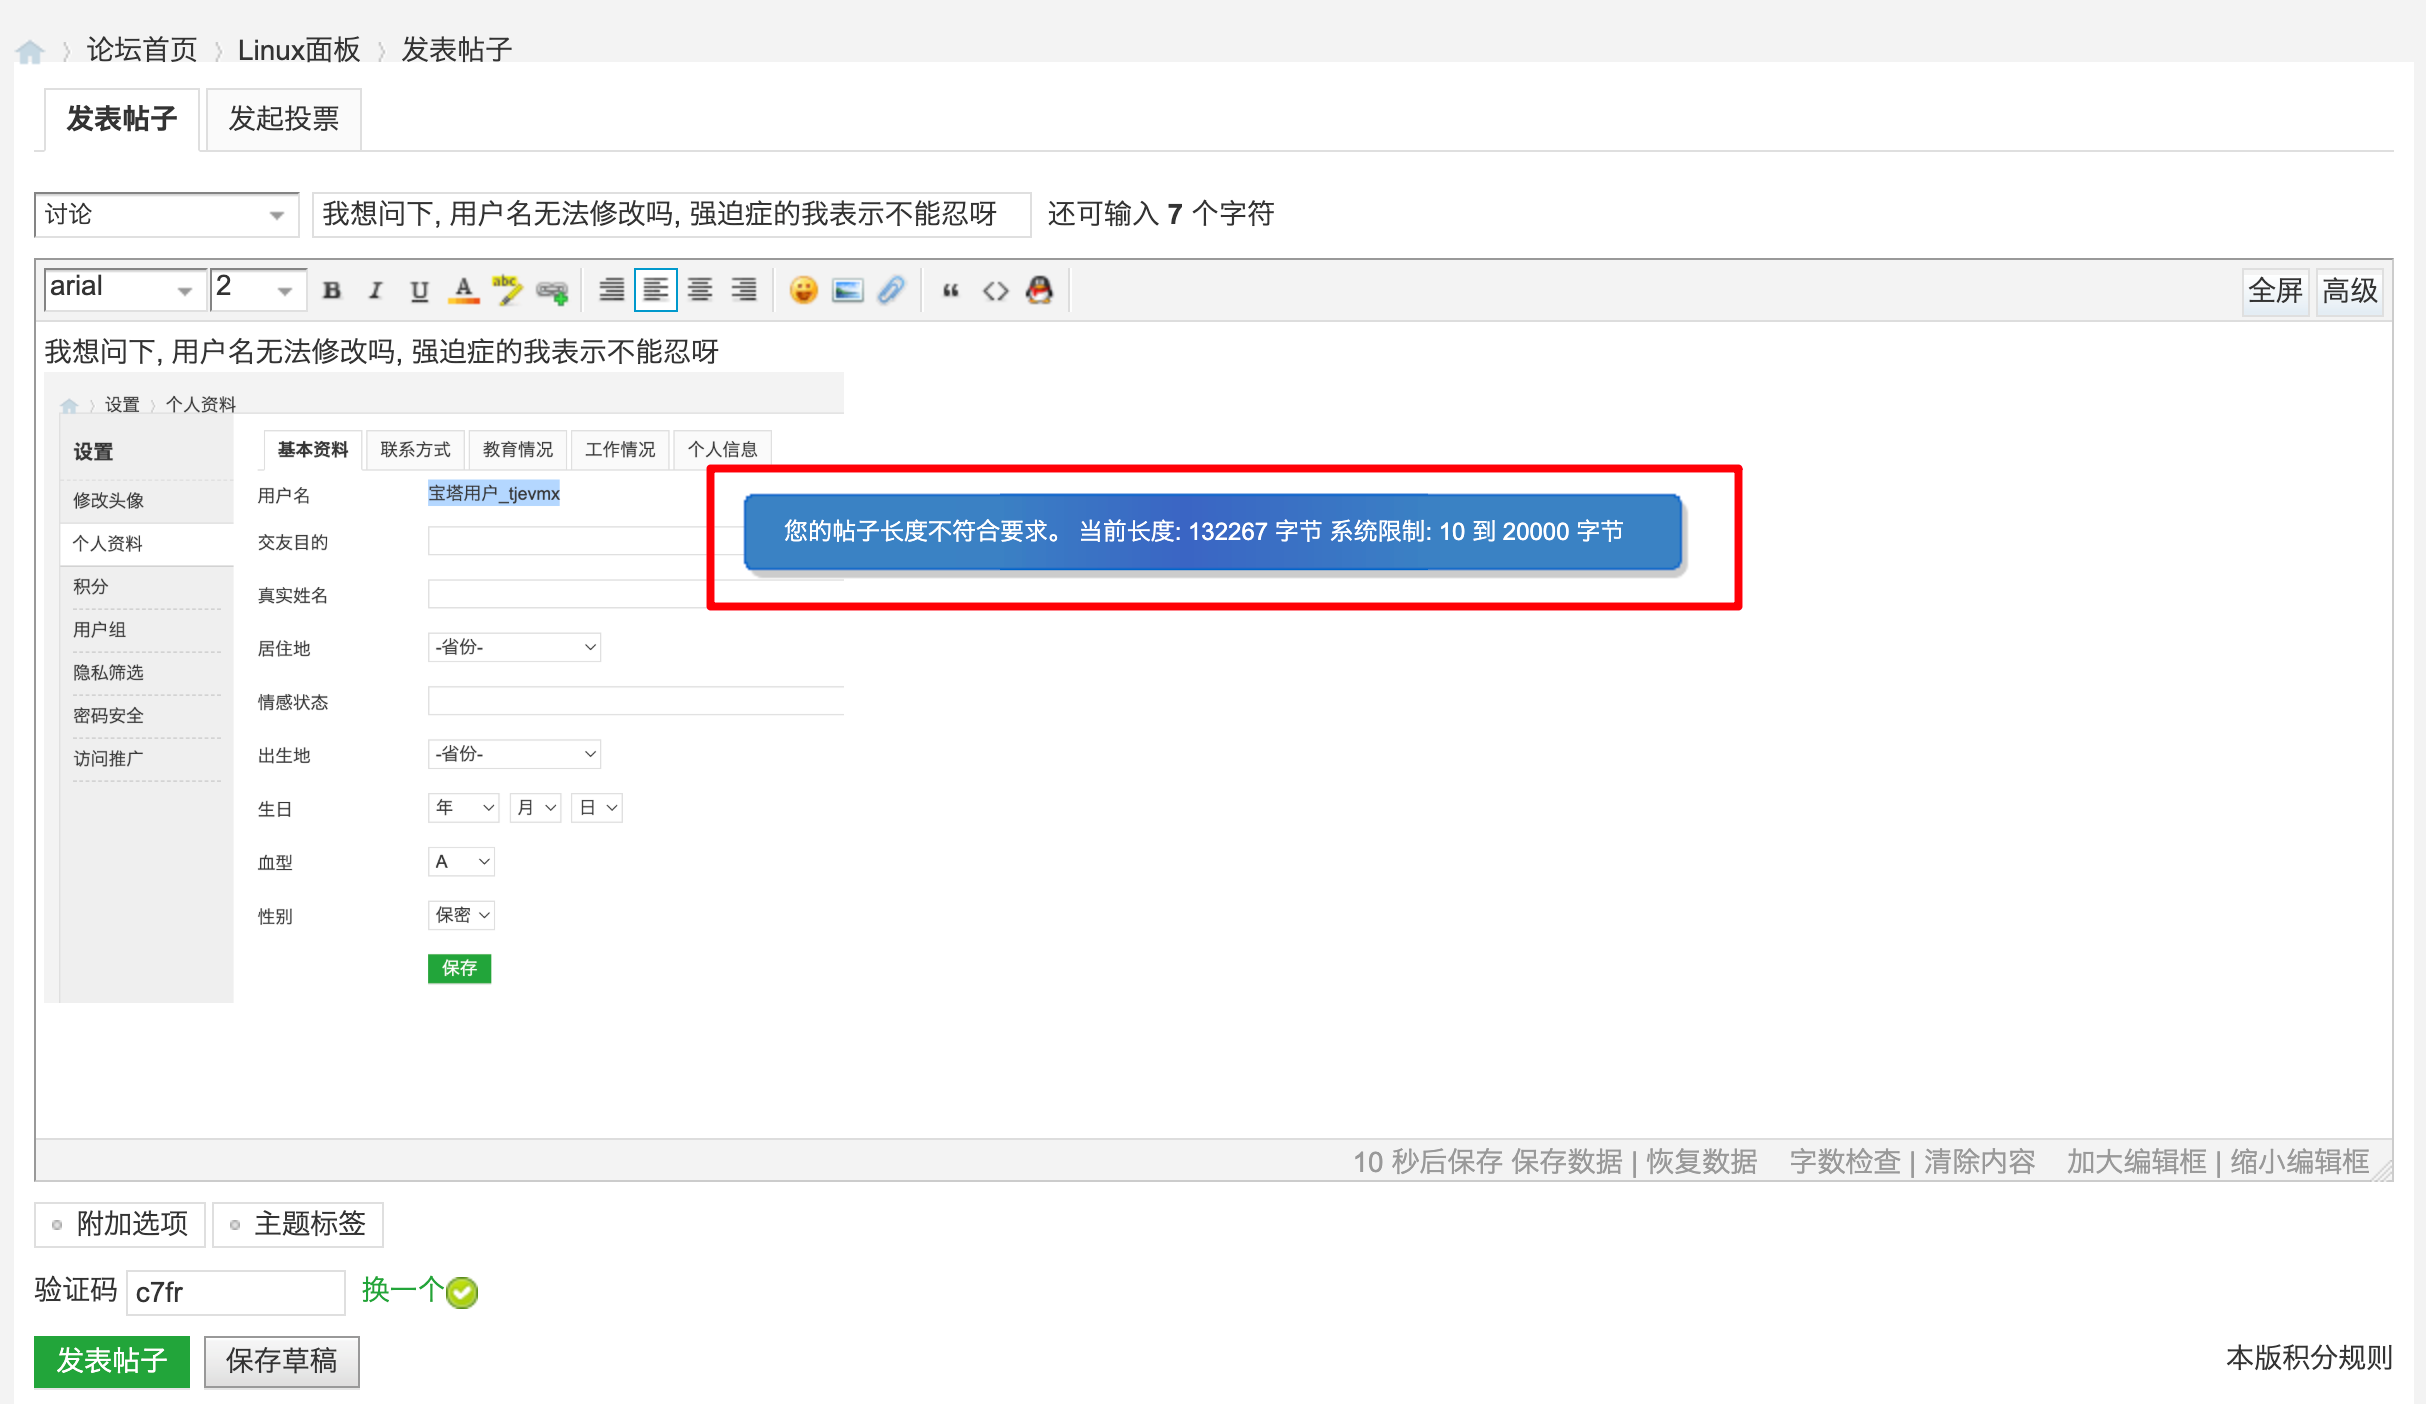2426x1404 pixels.
Task: Open the font color picker
Action: 463,290
